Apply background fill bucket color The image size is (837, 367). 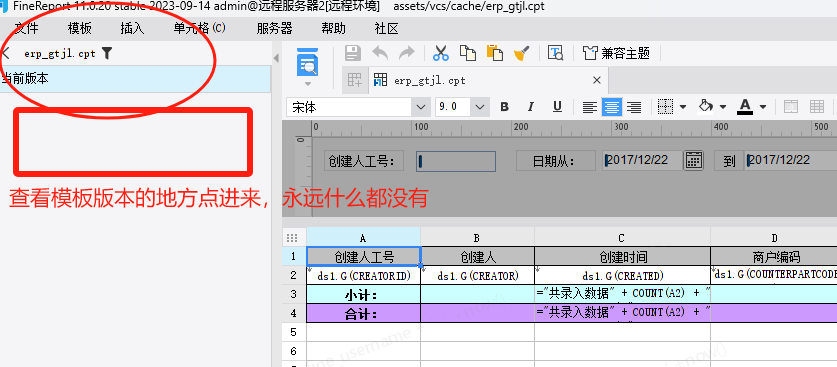pyautogui.click(x=706, y=107)
